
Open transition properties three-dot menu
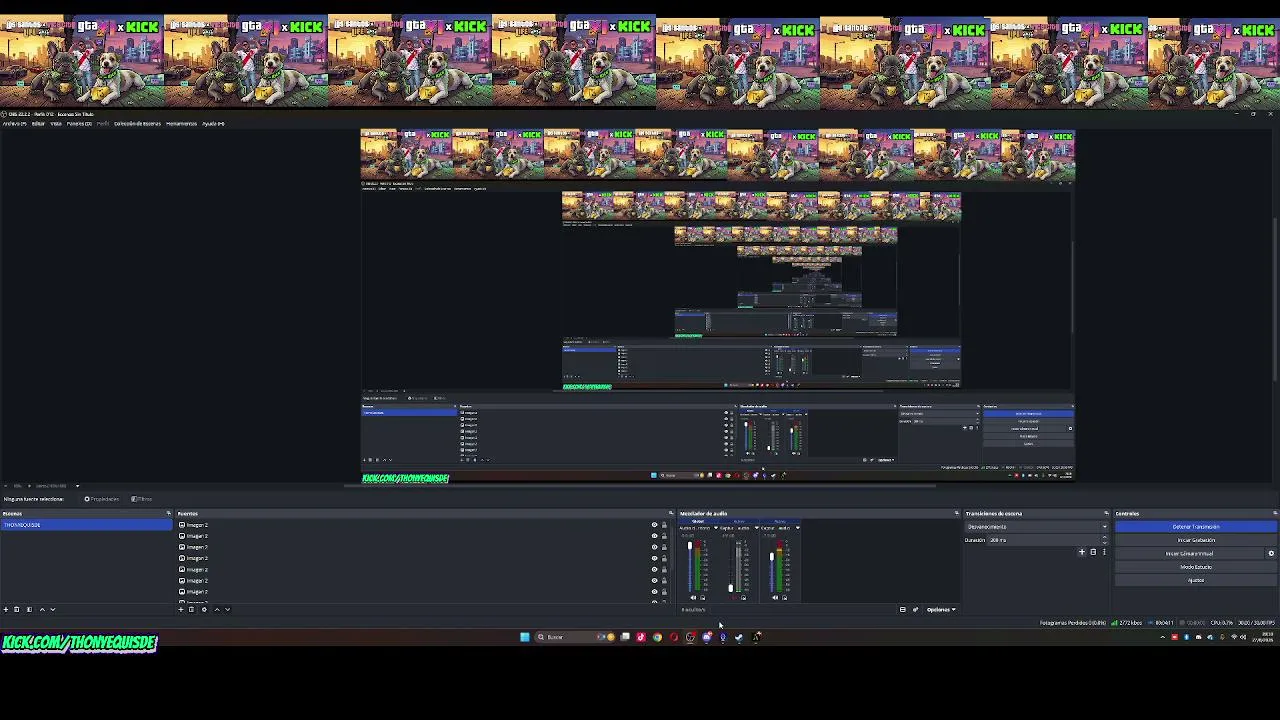(1104, 552)
